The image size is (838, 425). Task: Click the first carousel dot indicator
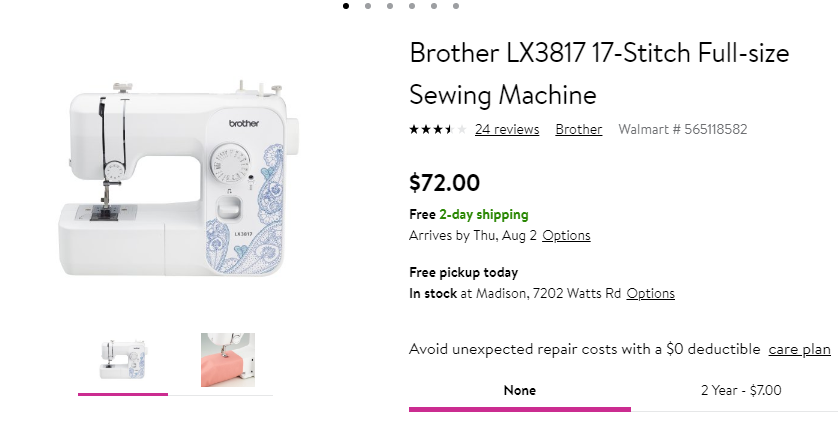(346, 6)
